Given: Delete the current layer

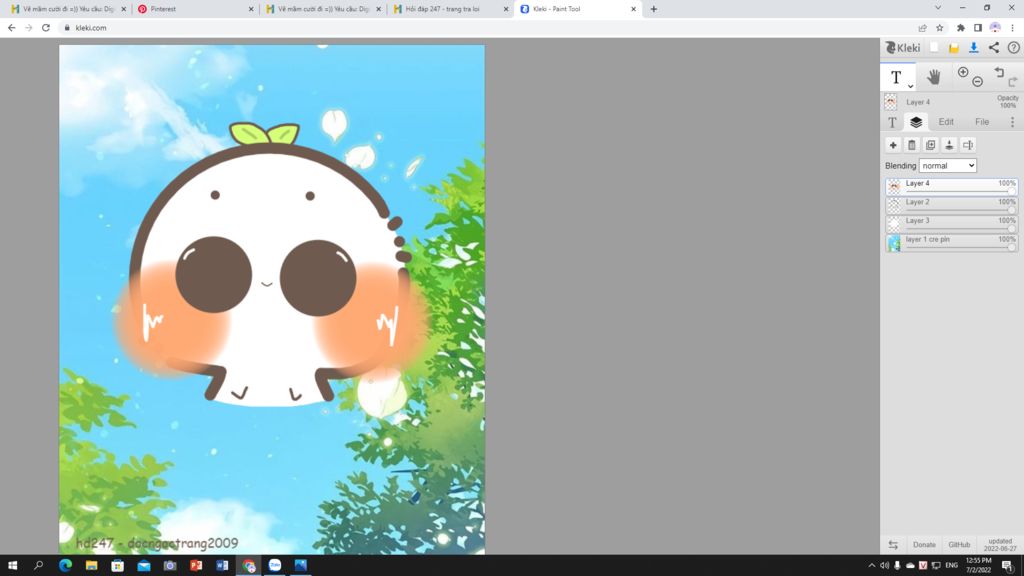Looking at the screenshot, I should click(912, 145).
